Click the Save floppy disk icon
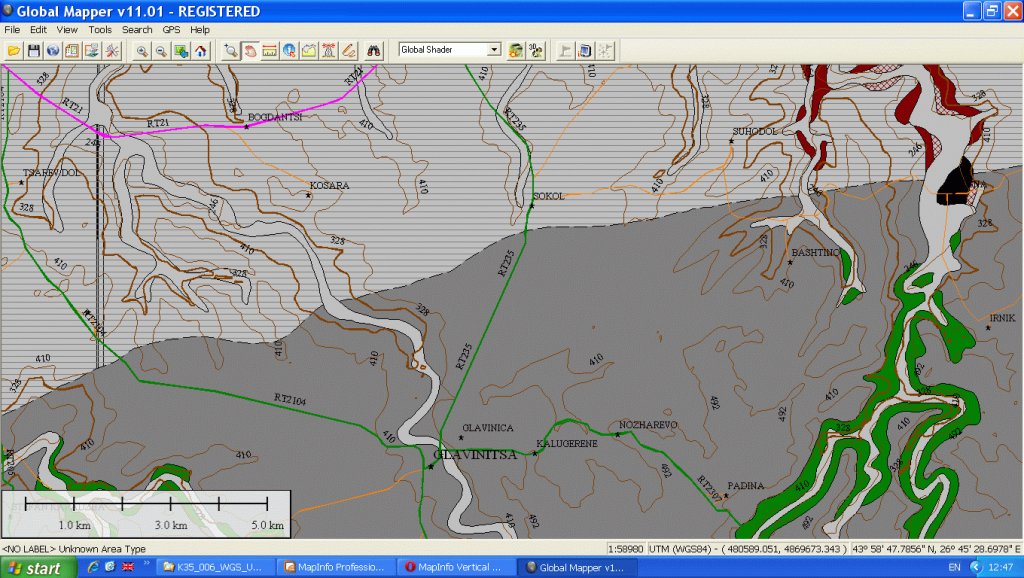 33,50
